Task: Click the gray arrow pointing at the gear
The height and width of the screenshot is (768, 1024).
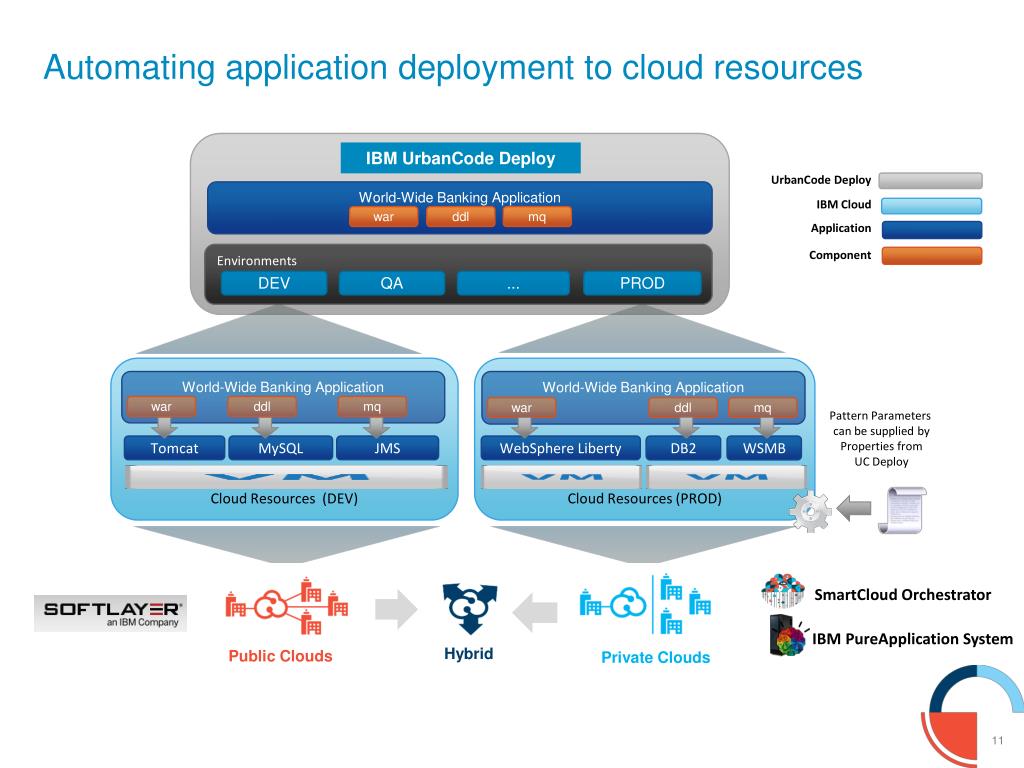Action: tap(854, 508)
